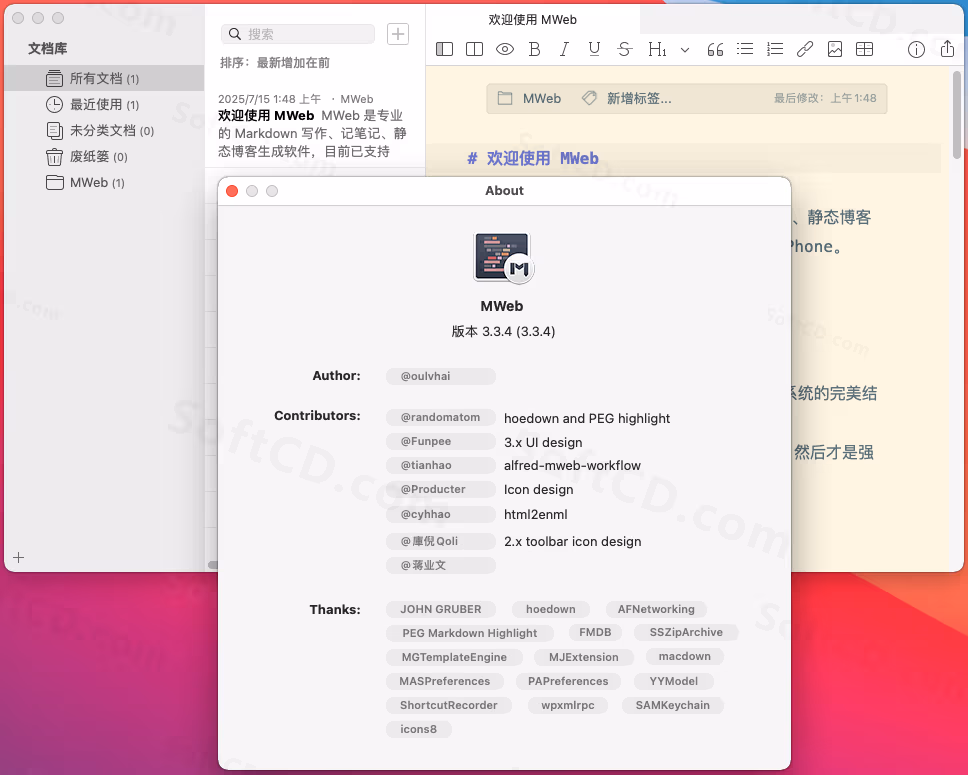Screen dimensions: 968x775
Task: Open 废纸篓 trash in the sidebar
Action: tap(104, 156)
